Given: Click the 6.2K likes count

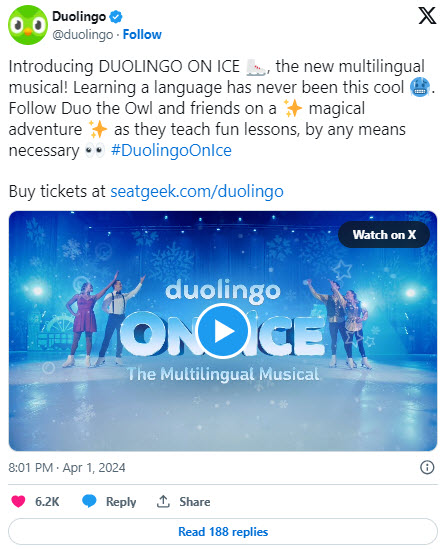Looking at the screenshot, I should (x=47, y=501).
